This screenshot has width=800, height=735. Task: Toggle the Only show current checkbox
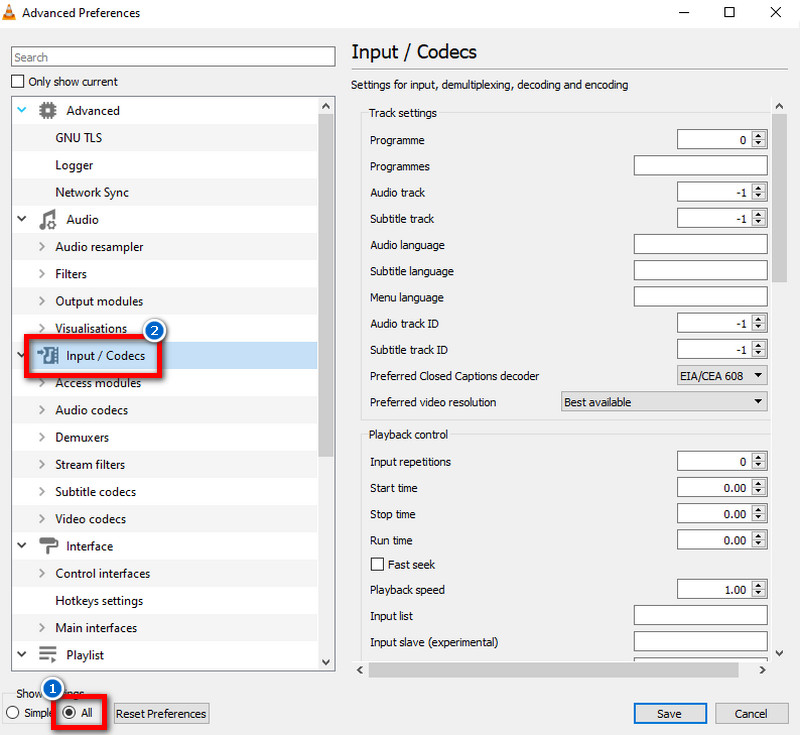pyautogui.click(x=18, y=82)
